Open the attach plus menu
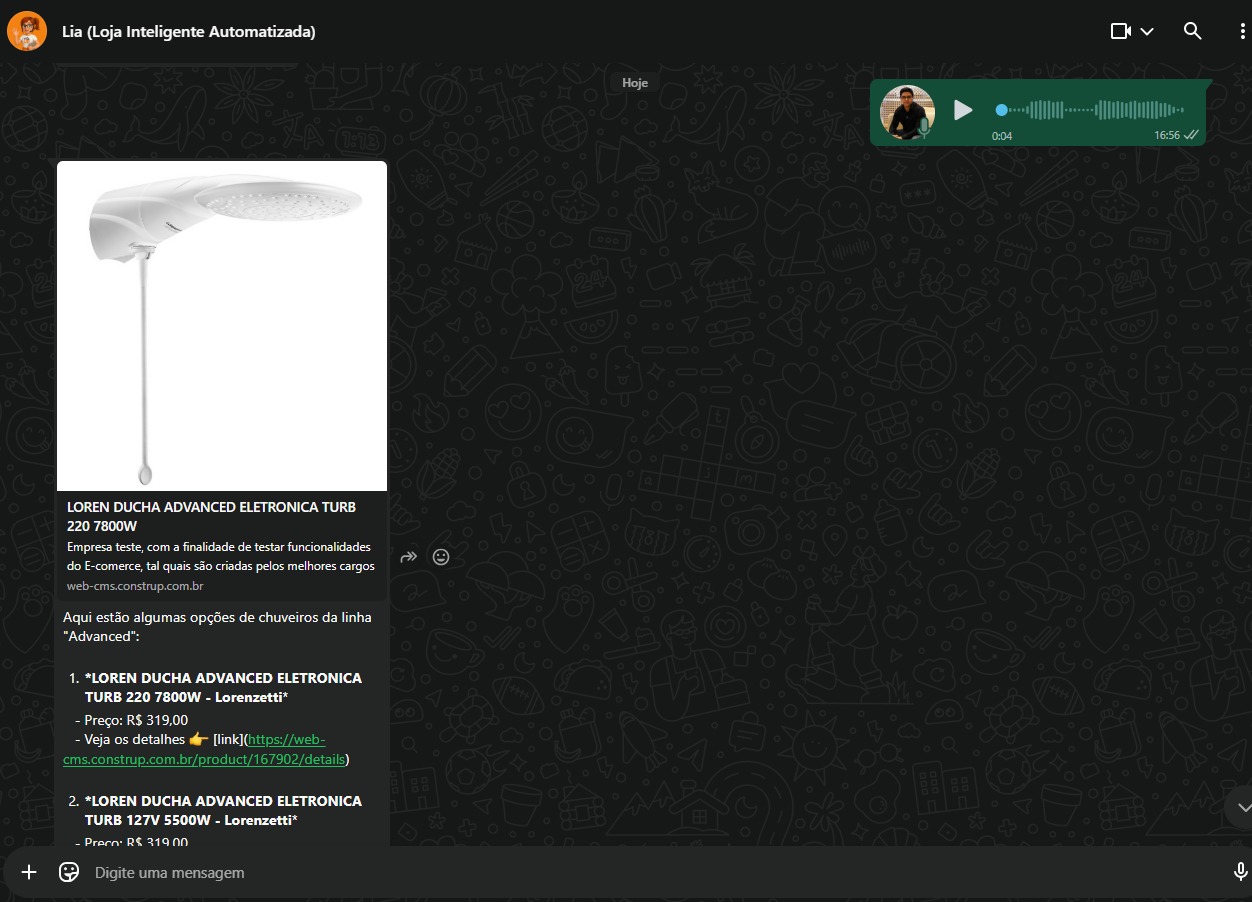 pyautogui.click(x=29, y=872)
